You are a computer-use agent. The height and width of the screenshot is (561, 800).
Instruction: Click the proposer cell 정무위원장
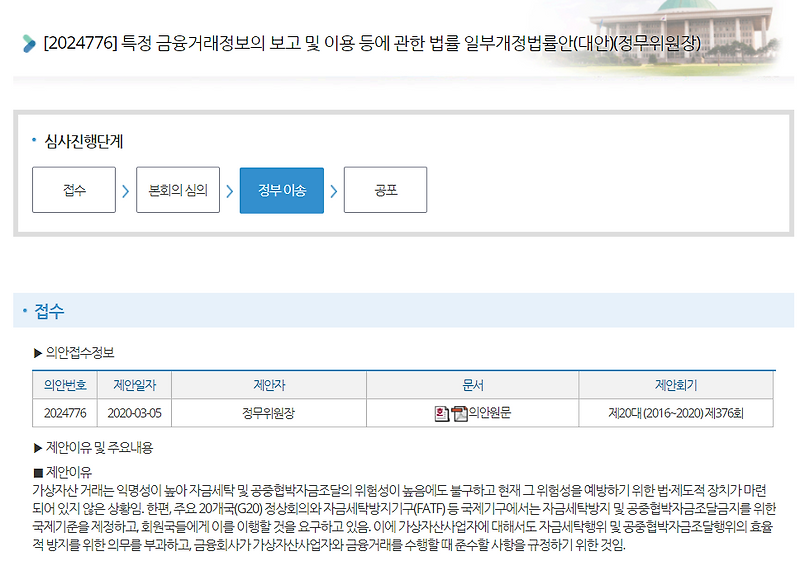(x=269, y=413)
